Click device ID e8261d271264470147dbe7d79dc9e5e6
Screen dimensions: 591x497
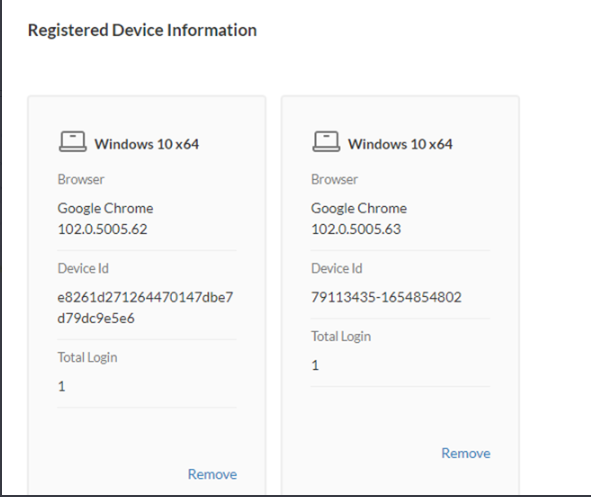pyautogui.click(x=145, y=307)
